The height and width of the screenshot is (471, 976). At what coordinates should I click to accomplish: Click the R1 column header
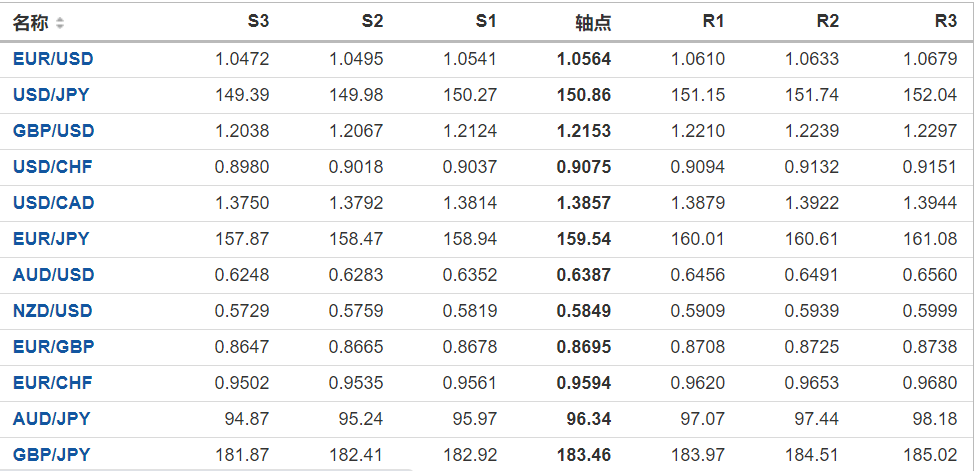pyautogui.click(x=714, y=21)
